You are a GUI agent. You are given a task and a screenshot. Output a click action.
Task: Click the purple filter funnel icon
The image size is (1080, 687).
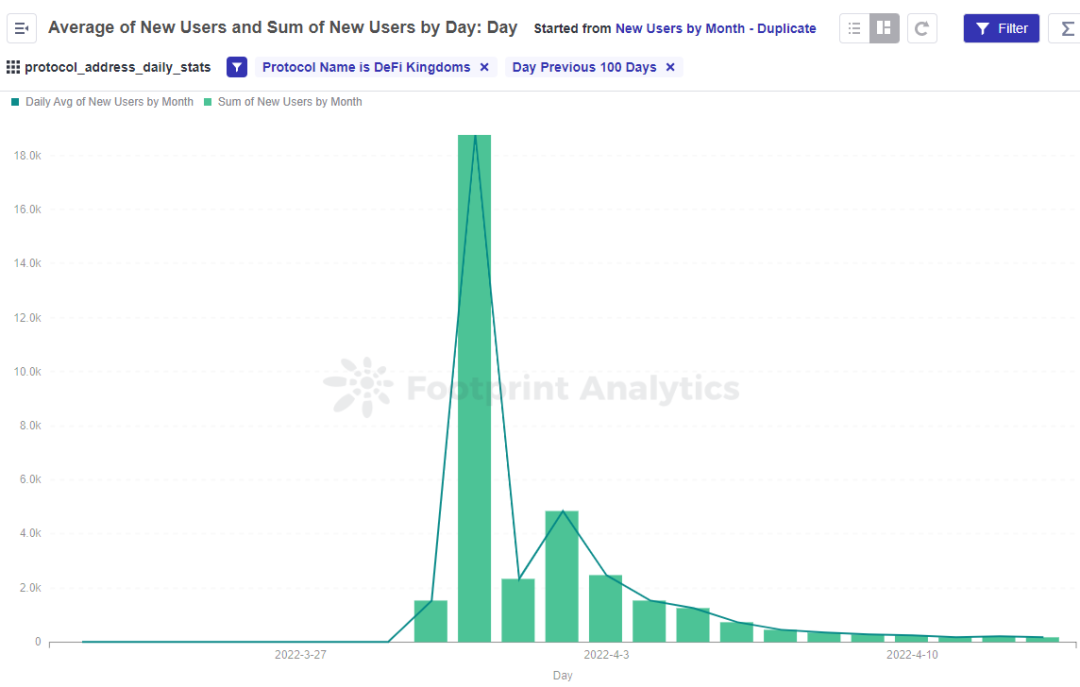pos(237,67)
